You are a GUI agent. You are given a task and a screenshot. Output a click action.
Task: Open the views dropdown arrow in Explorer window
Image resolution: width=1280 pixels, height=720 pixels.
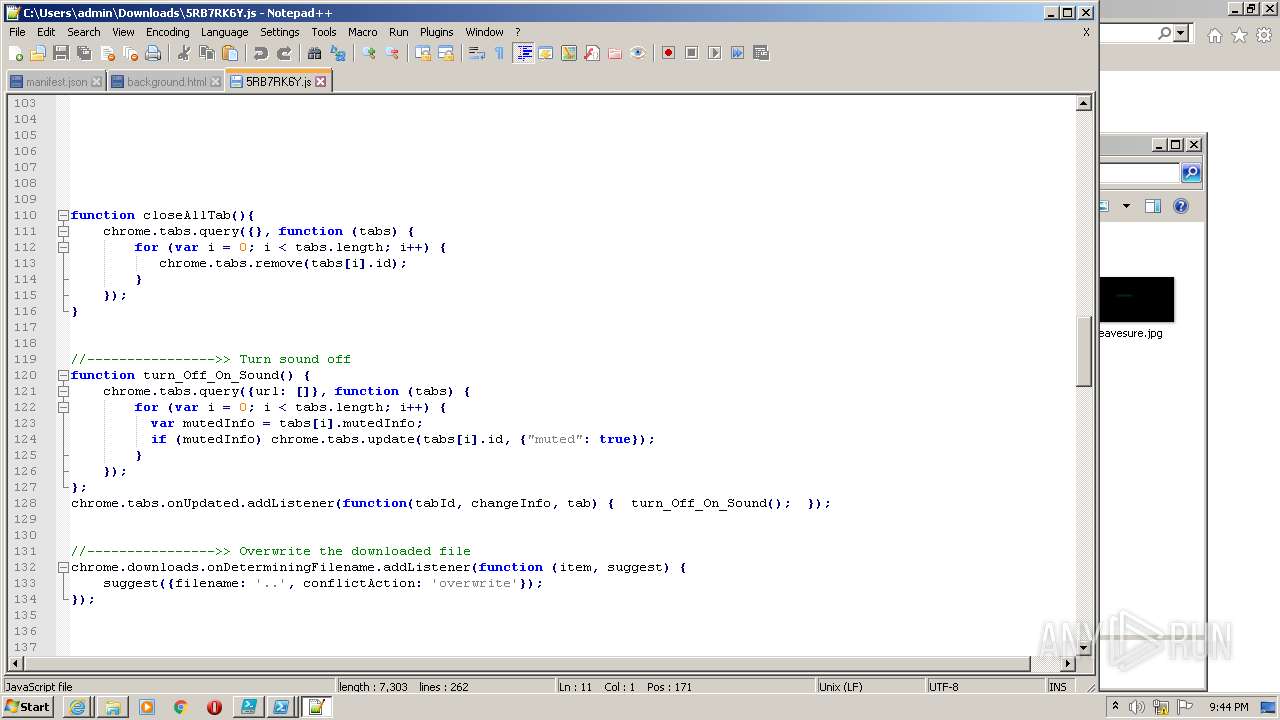tap(1126, 206)
